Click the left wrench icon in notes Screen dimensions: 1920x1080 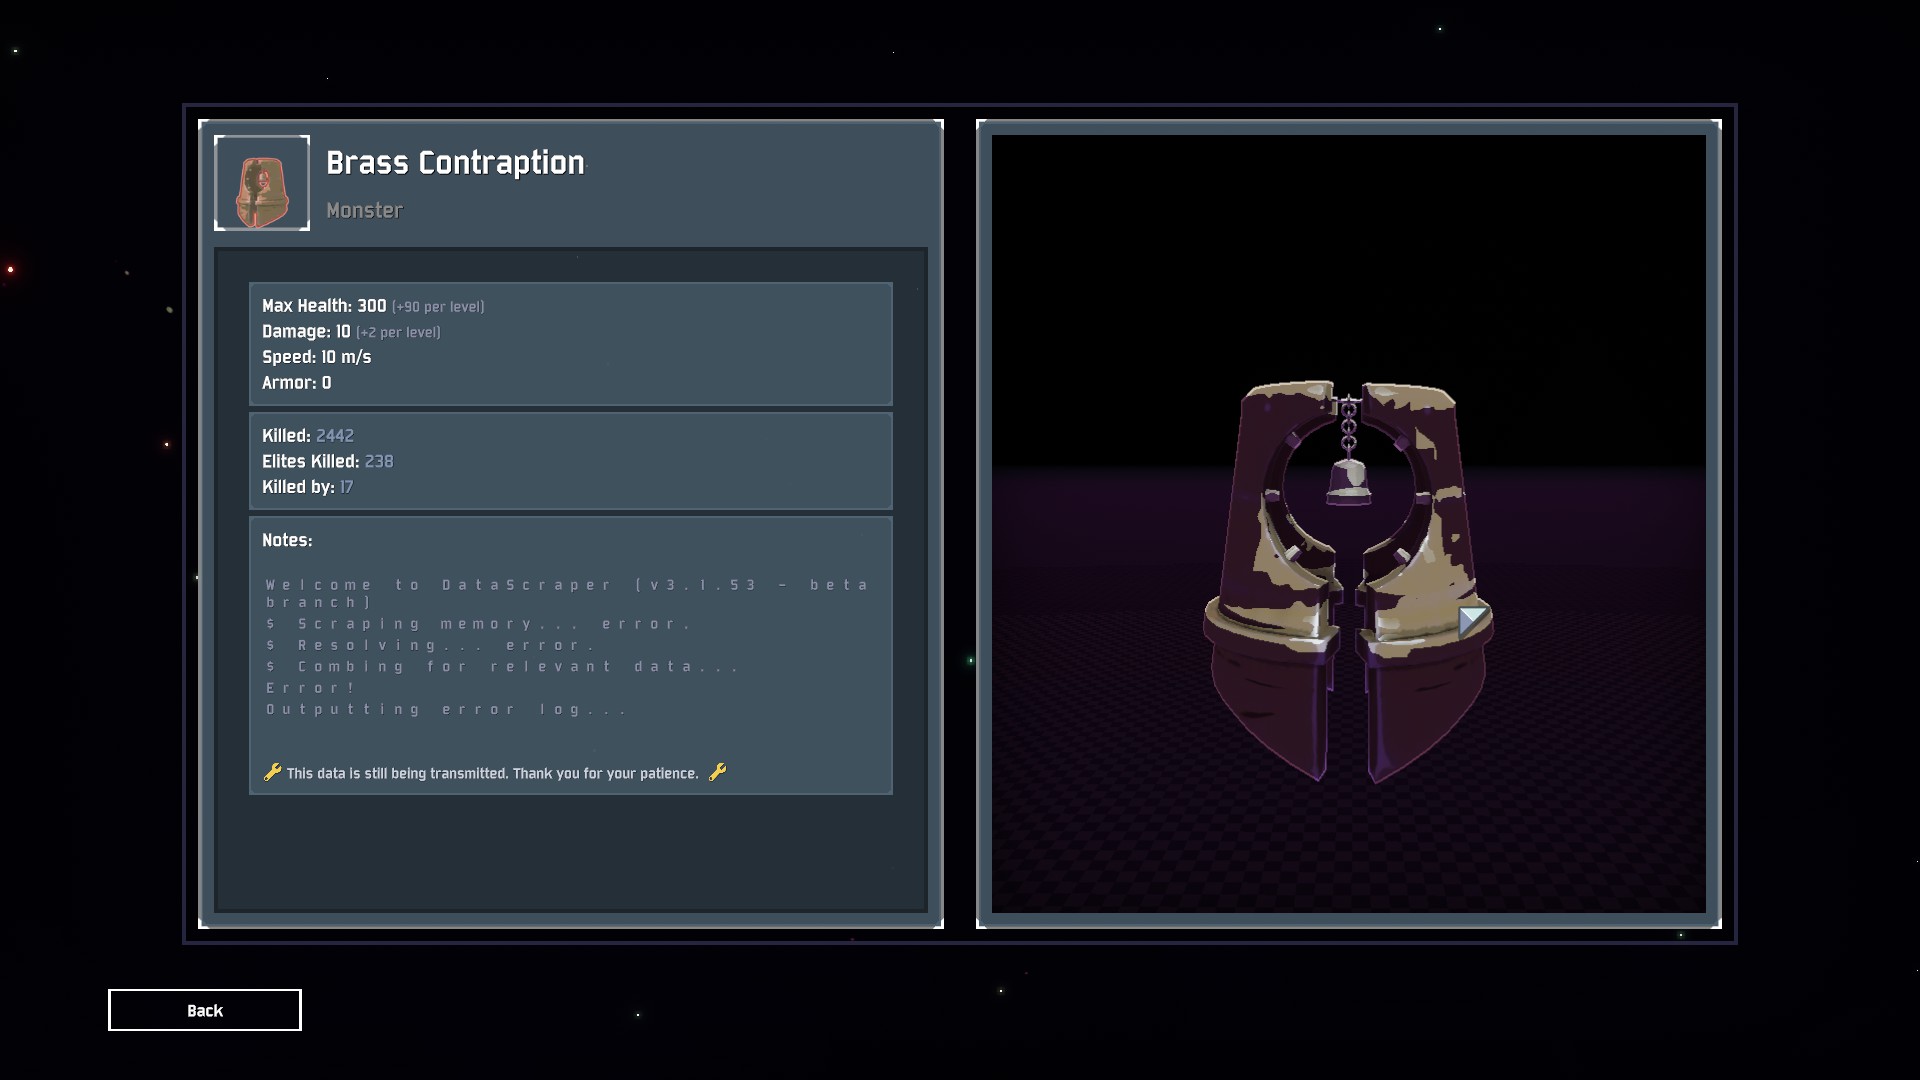[272, 772]
